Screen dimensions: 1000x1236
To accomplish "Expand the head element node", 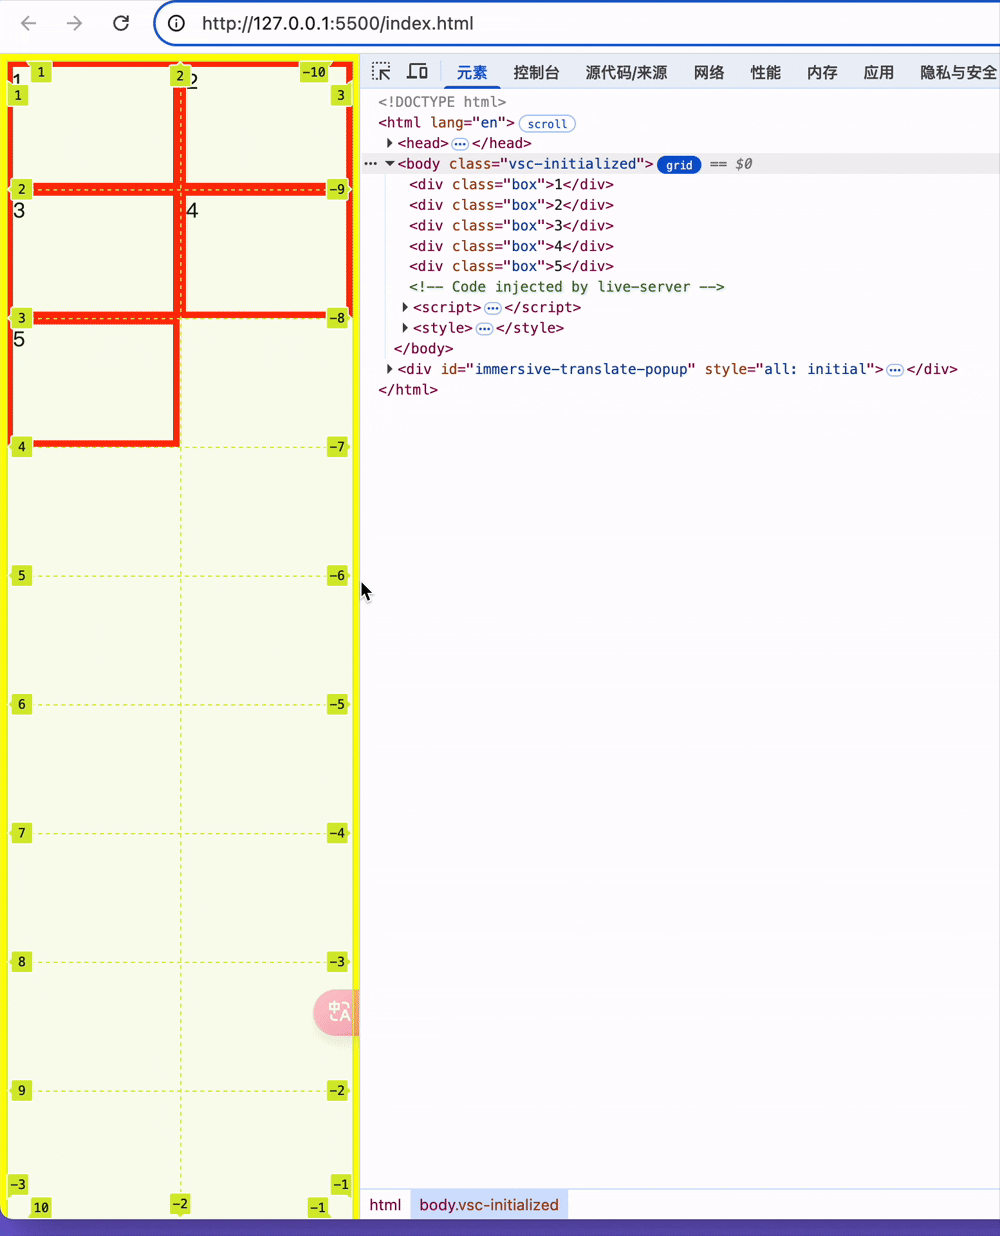I will coord(390,143).
